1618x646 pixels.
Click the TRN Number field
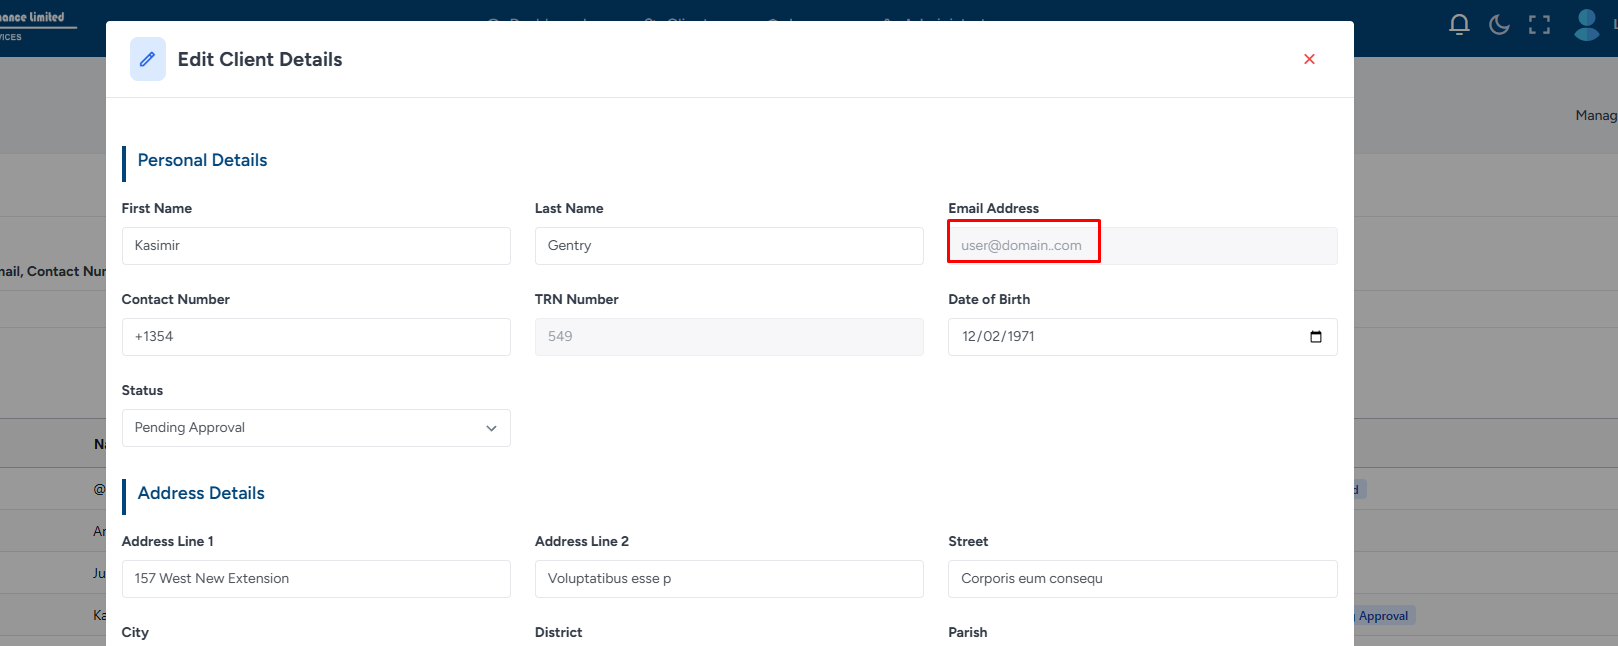click(x=728, y=337)
